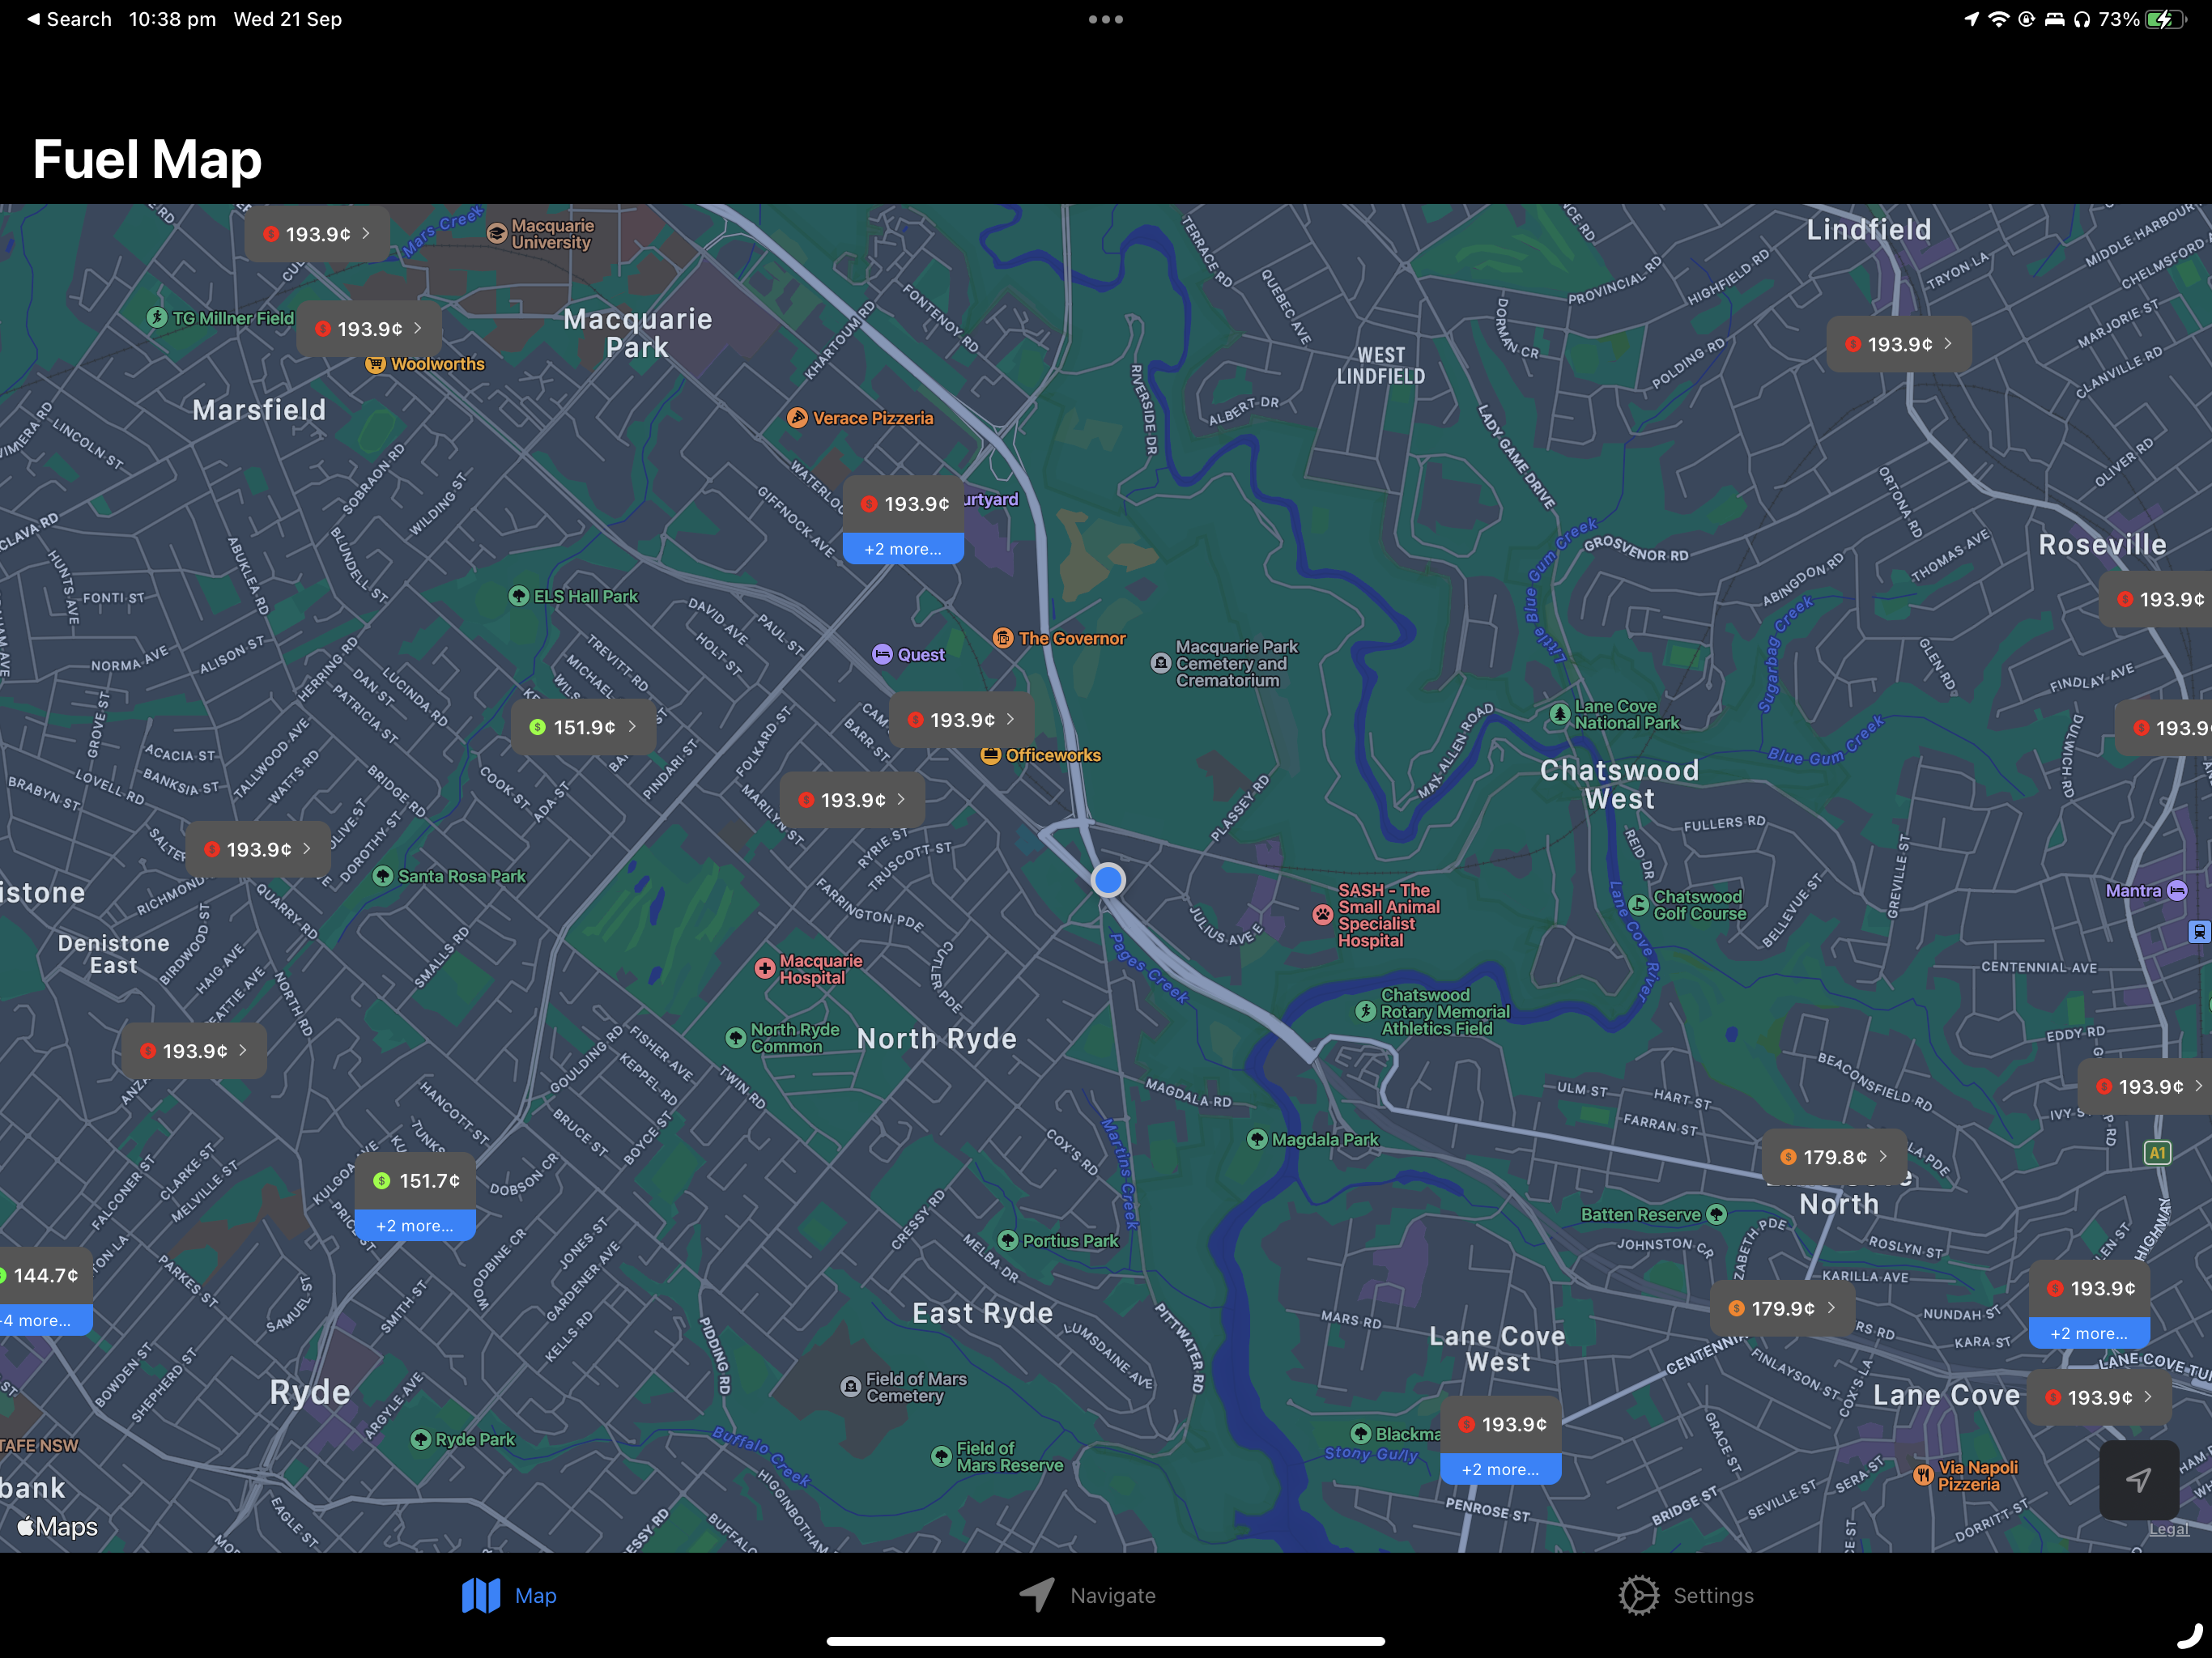Tap Chatswood Golf Course icon

point(1638,905)
